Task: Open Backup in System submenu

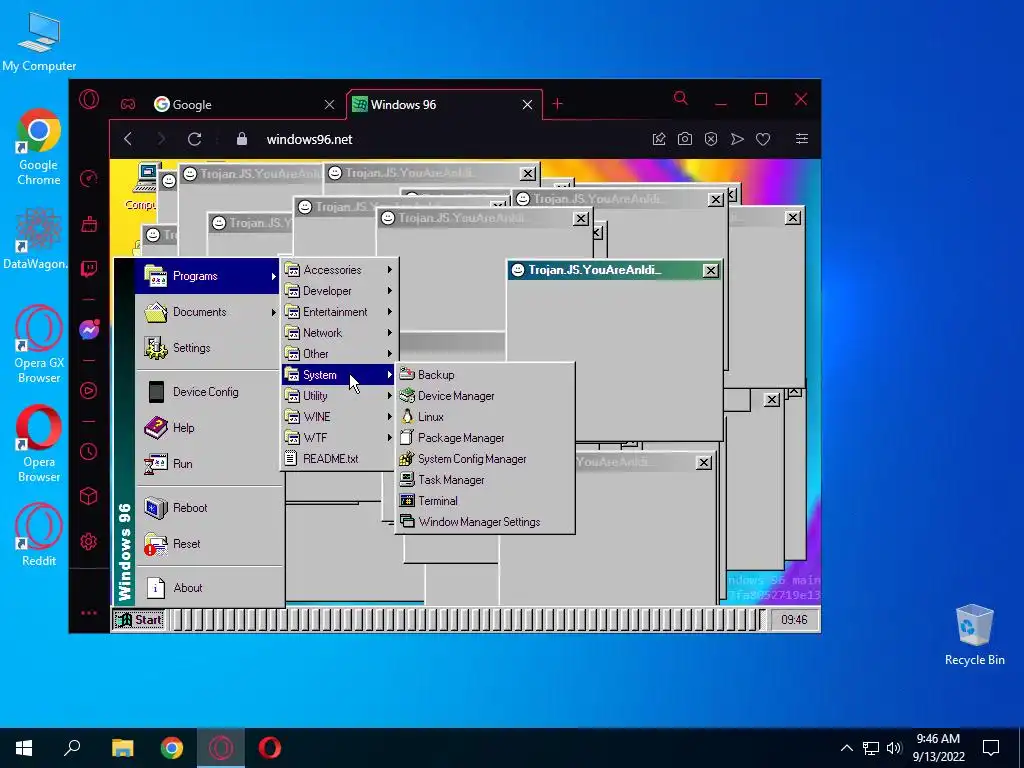Action: click(485, 374)
